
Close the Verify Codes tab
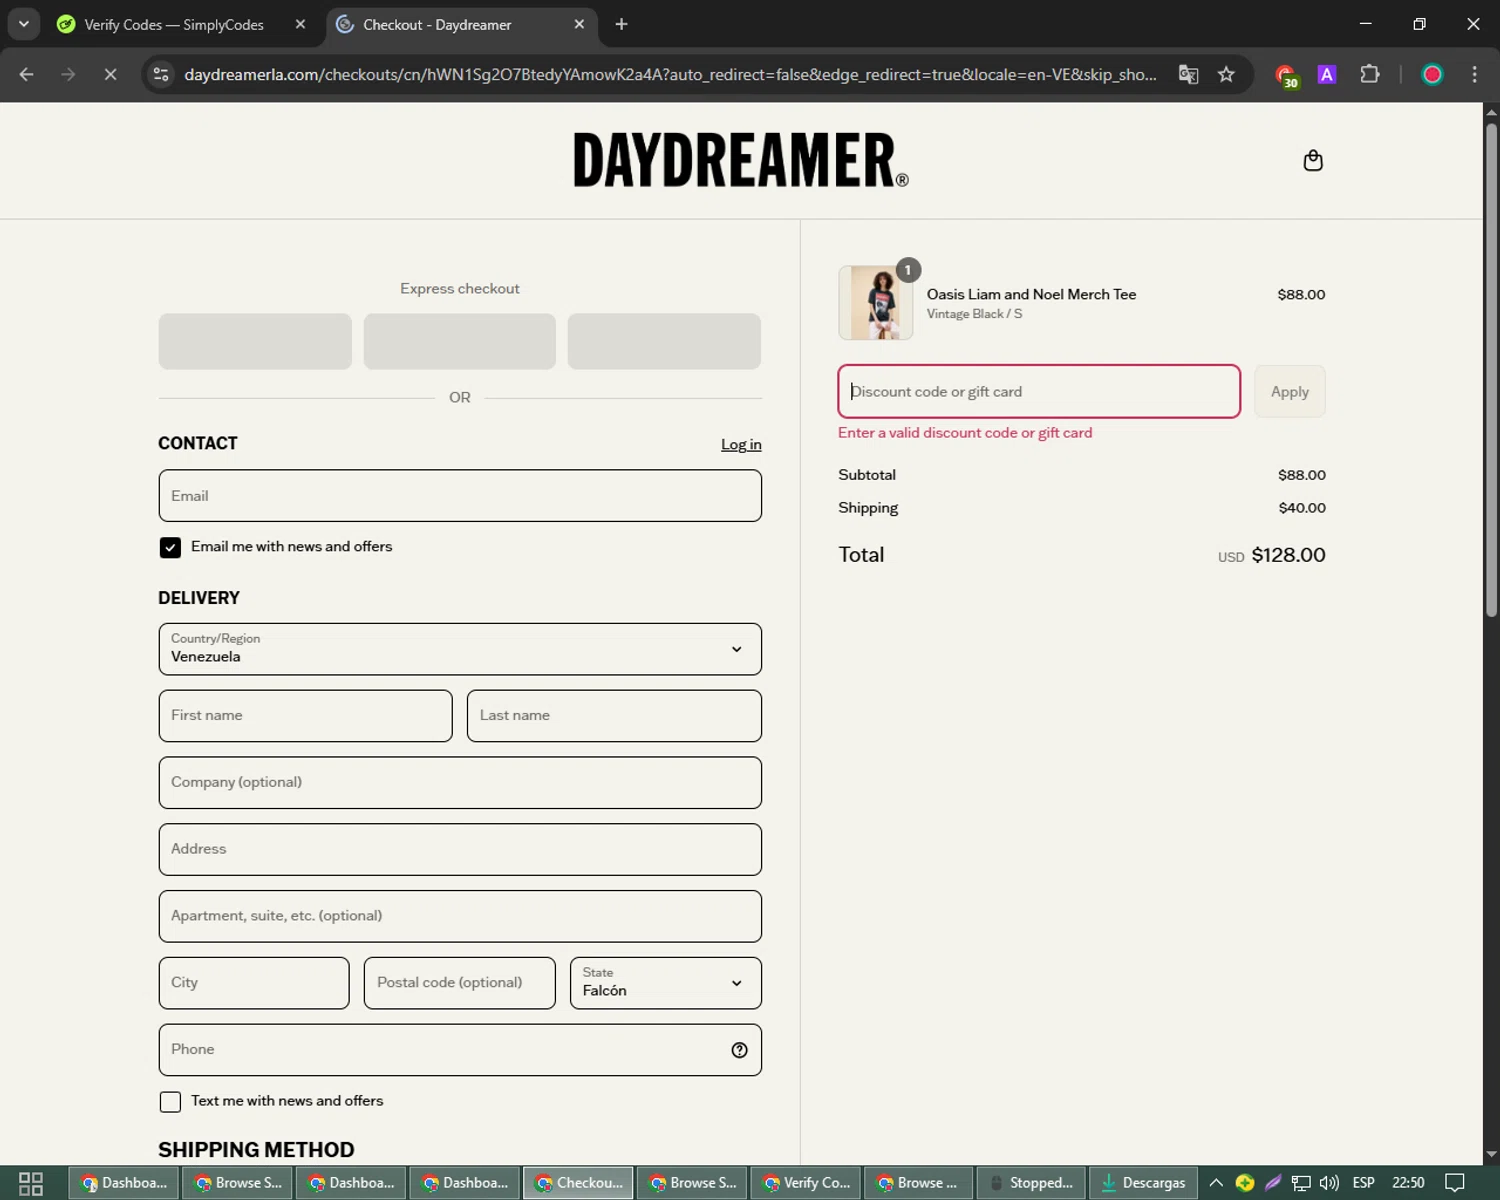300,24
